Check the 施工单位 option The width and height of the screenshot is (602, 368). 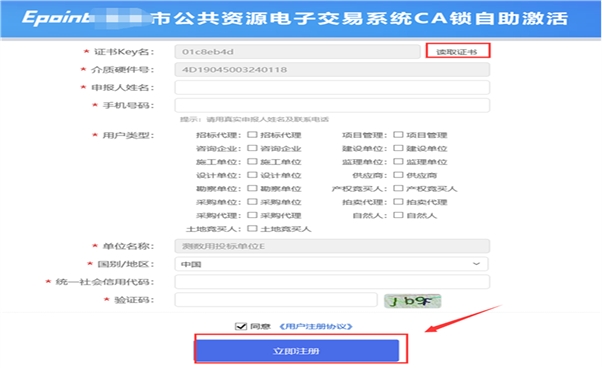(x=252, y=162)
